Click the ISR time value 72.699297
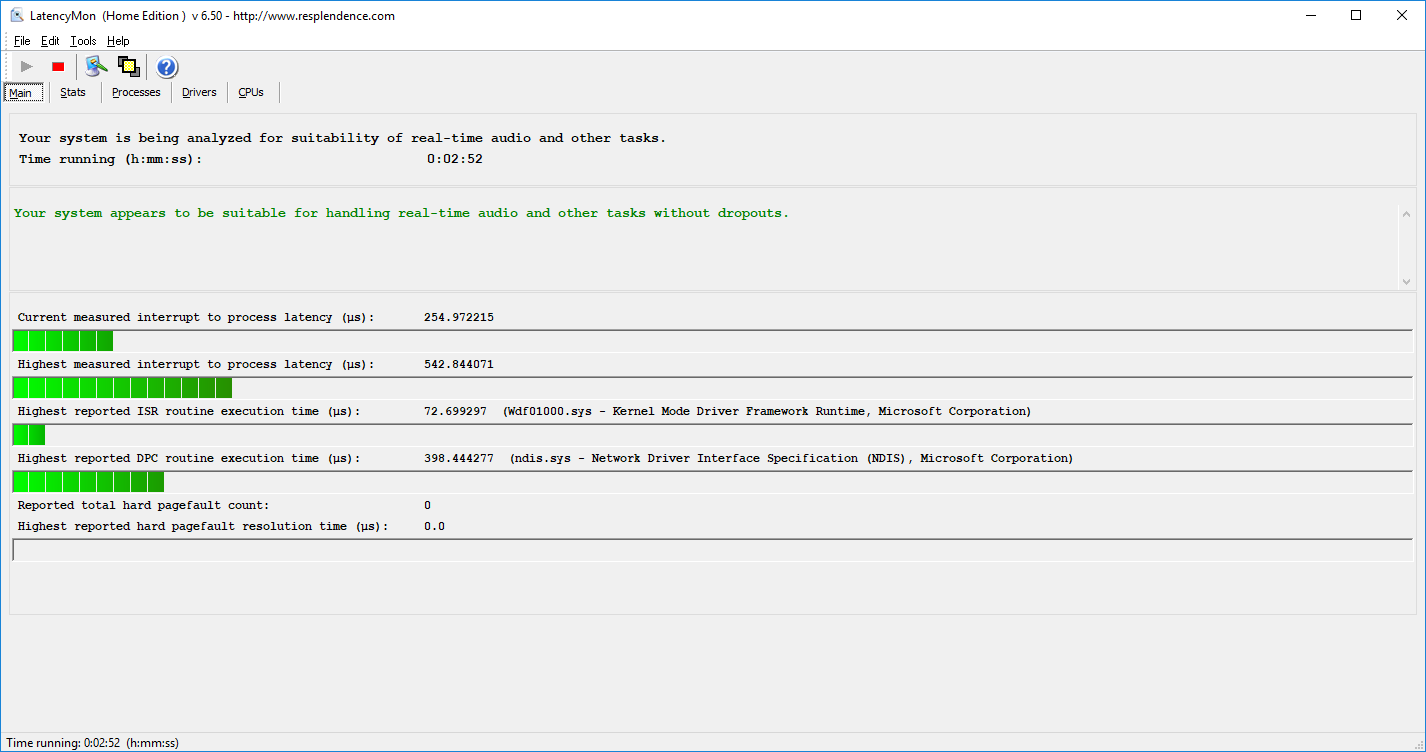The image size is (1426, 752). (455, 411)
